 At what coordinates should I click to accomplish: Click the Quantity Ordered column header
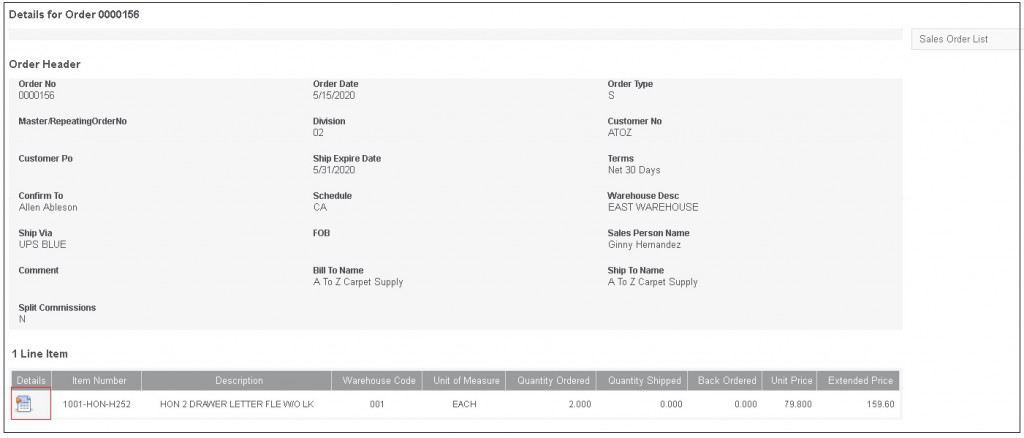click(553, 381)
